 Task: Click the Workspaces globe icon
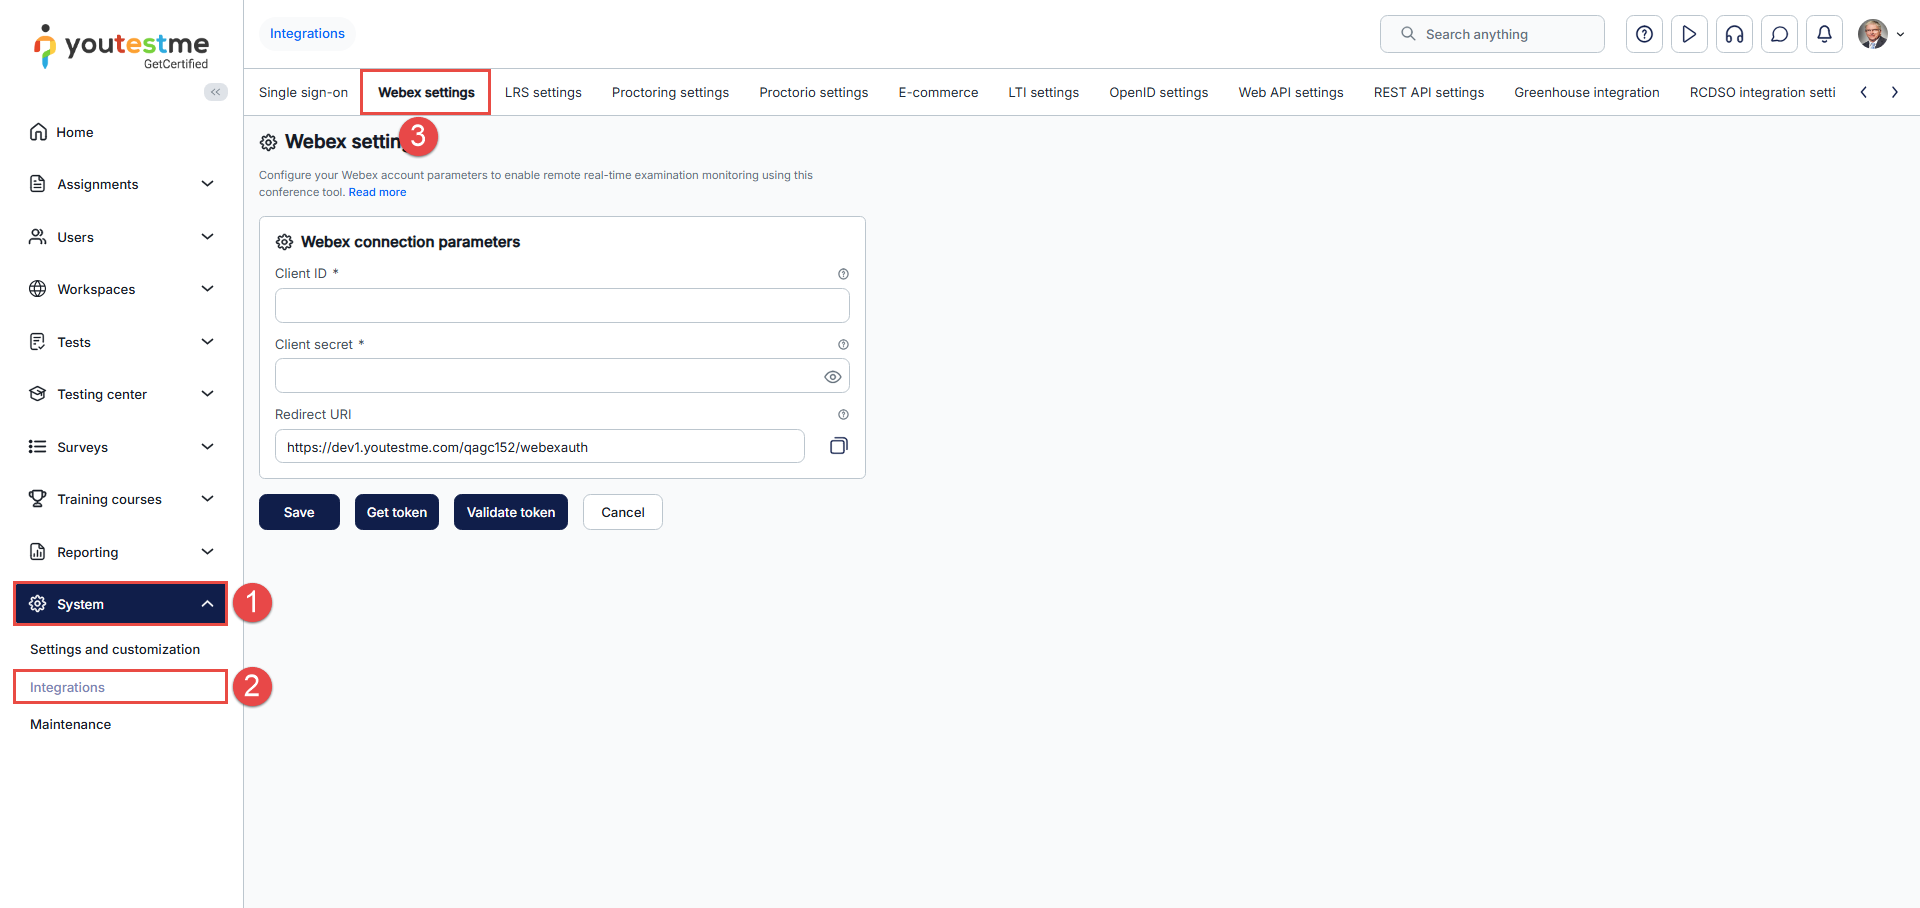[x=38, y=289]
